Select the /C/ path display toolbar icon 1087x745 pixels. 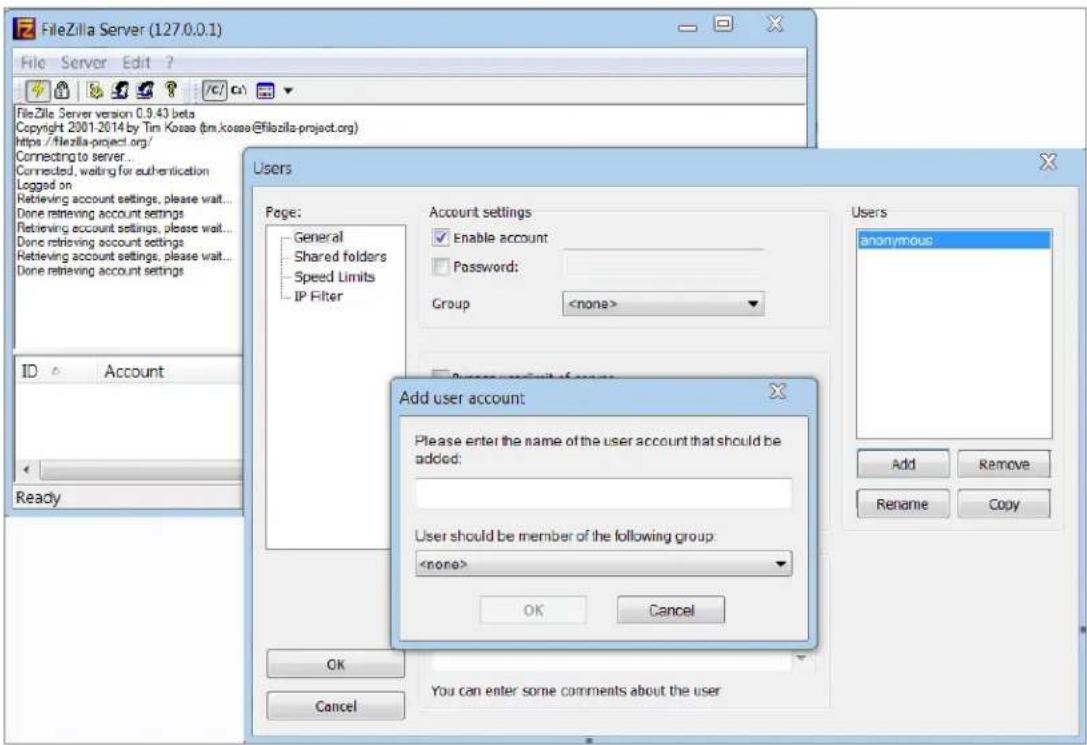(x=215, y=90)
